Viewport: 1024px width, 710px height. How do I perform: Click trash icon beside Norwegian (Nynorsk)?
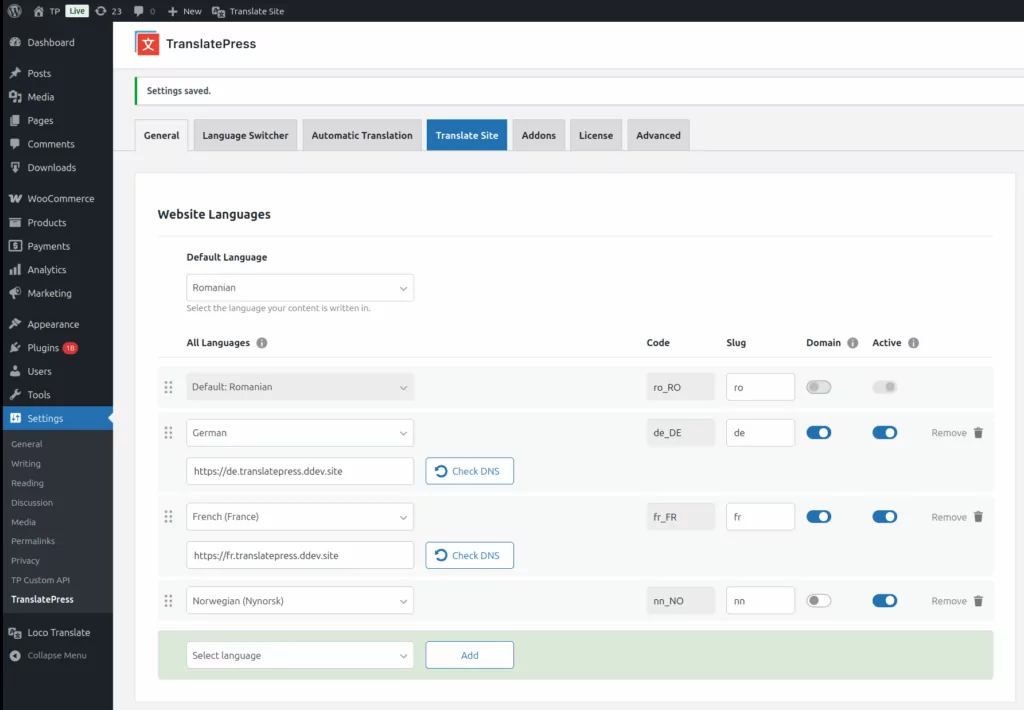tap(978, 601)
